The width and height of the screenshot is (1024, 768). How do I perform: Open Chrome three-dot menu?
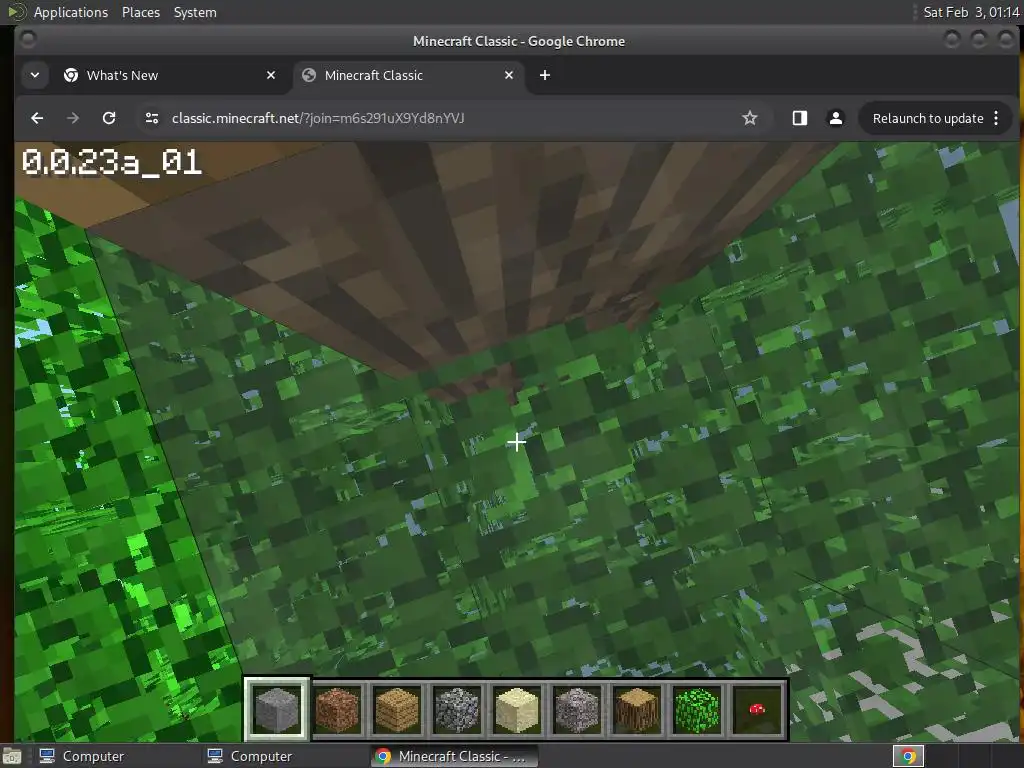[x=997, y=118]
